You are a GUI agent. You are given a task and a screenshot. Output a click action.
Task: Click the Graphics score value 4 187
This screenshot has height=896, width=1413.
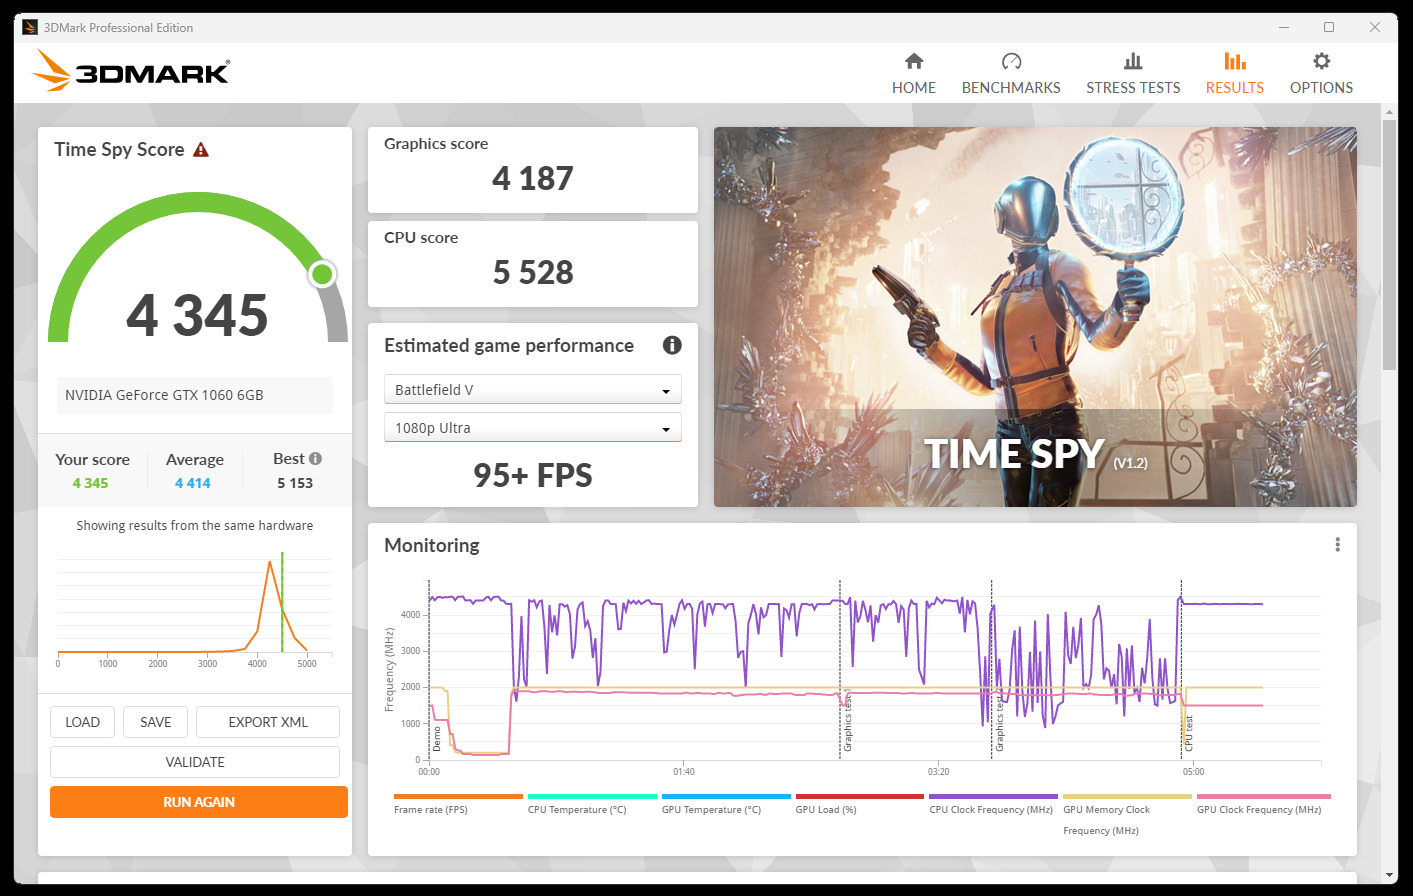pos(533,178)
